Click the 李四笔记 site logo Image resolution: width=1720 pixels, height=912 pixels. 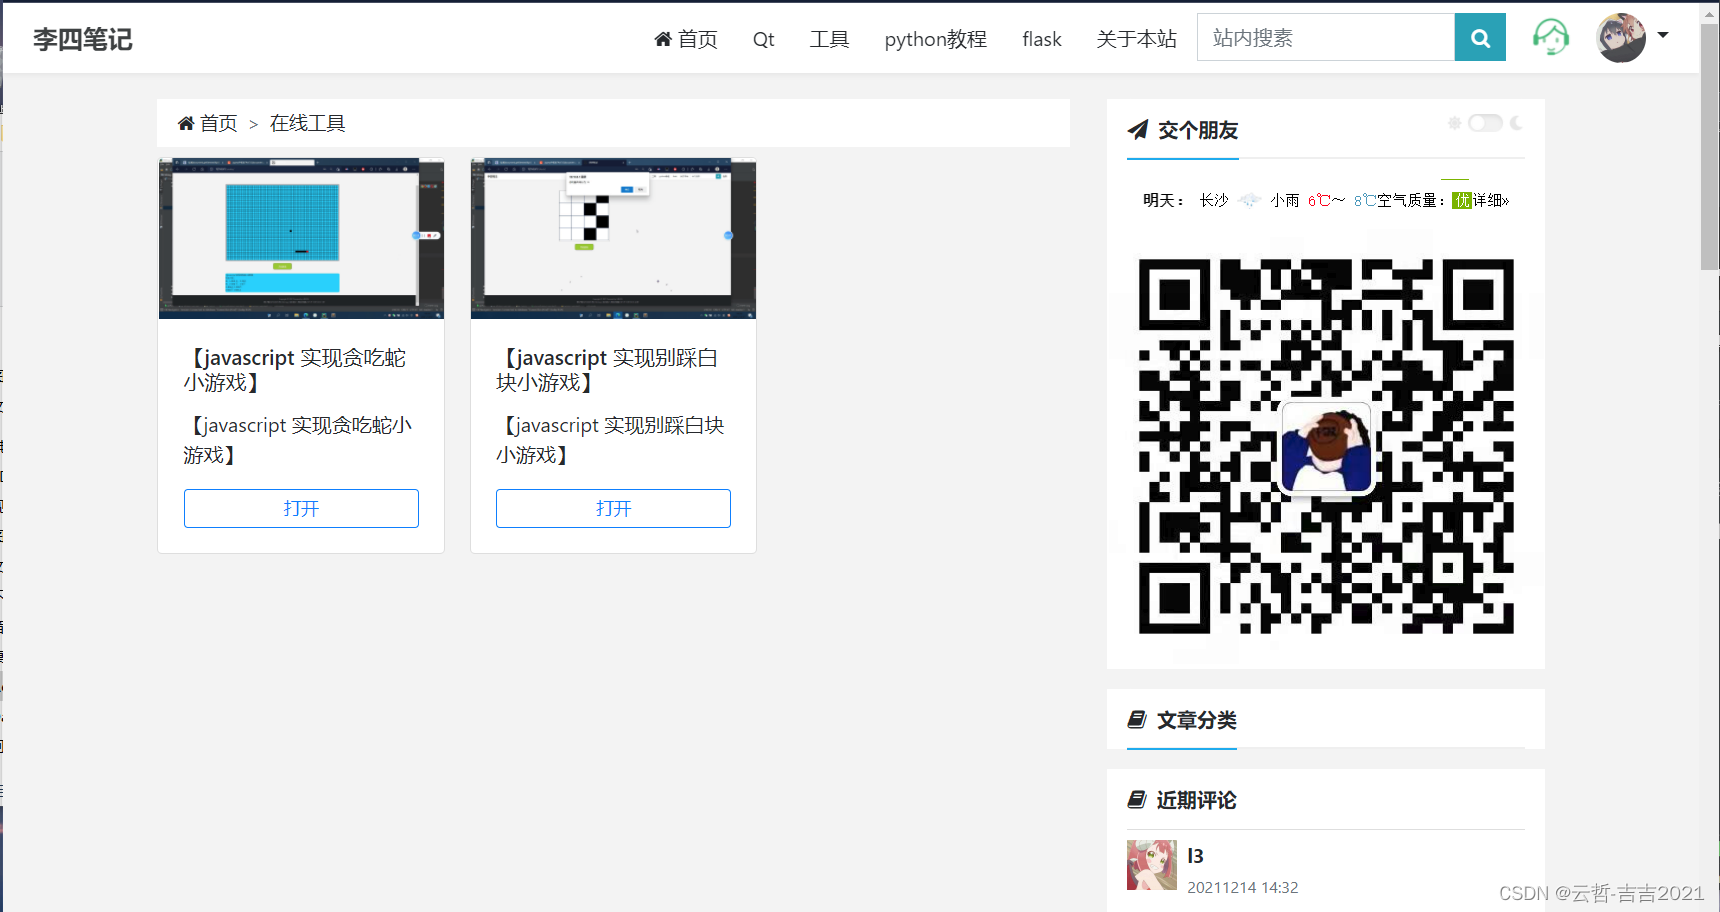[82, 39]
